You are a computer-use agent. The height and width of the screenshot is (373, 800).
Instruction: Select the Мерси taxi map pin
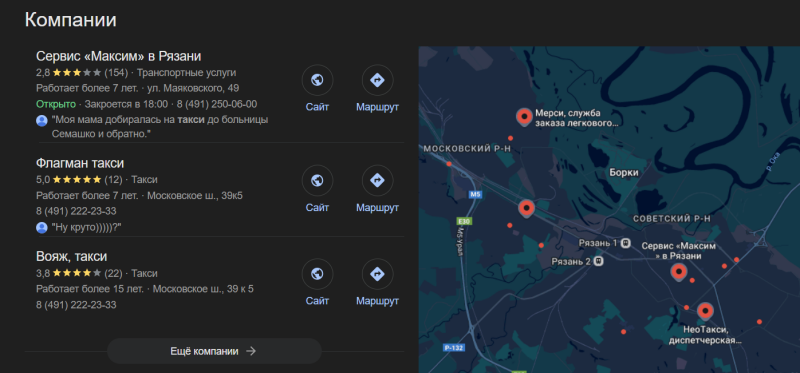pos(524,117)
